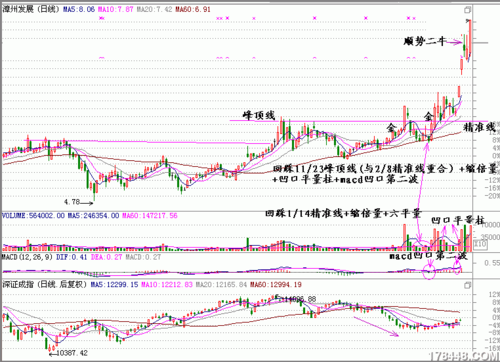500x362 pixels.
Task: Click the index MA10:12212.83 label
Action: pos(167,285)
